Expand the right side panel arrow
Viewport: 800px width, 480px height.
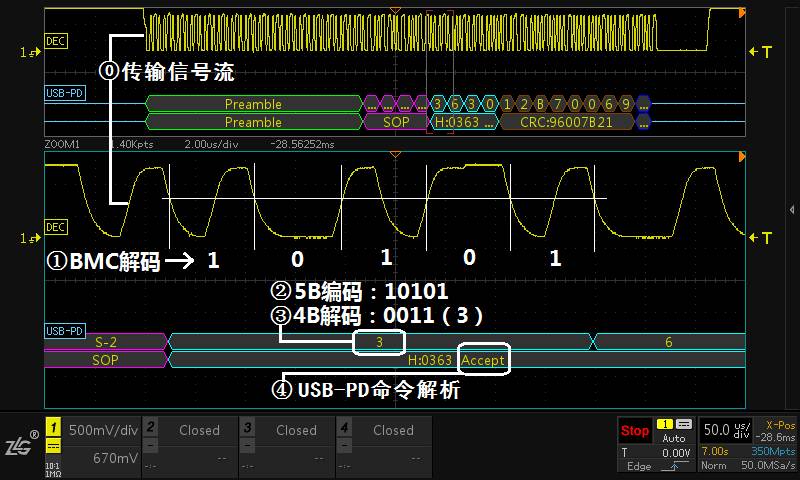792,209
